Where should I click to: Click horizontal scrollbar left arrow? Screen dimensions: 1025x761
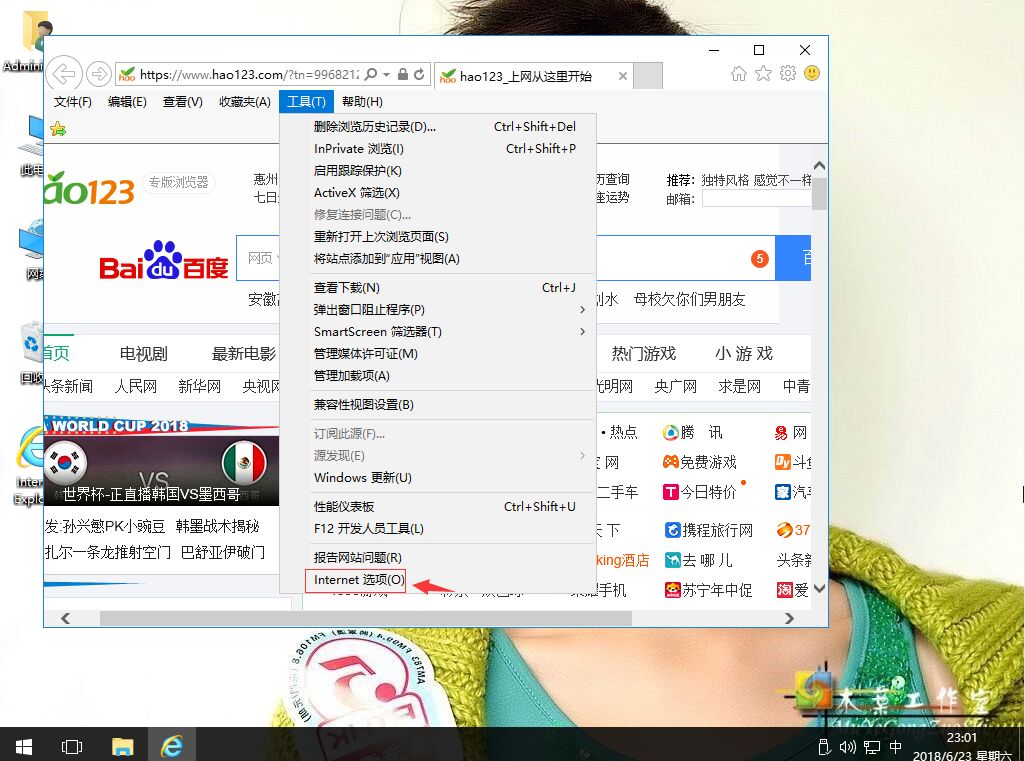click(x=65, y=618)
